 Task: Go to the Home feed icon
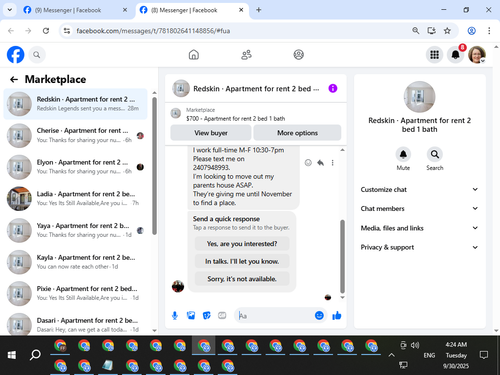(194, 55)
